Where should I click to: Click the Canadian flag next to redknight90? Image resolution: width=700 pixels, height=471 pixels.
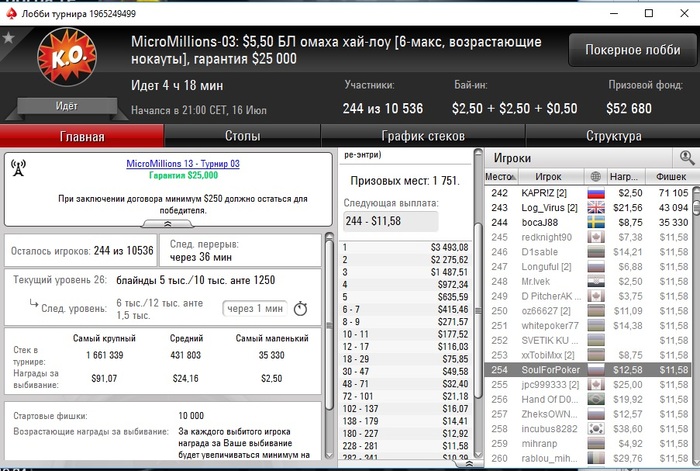click(x=596, y=237)
